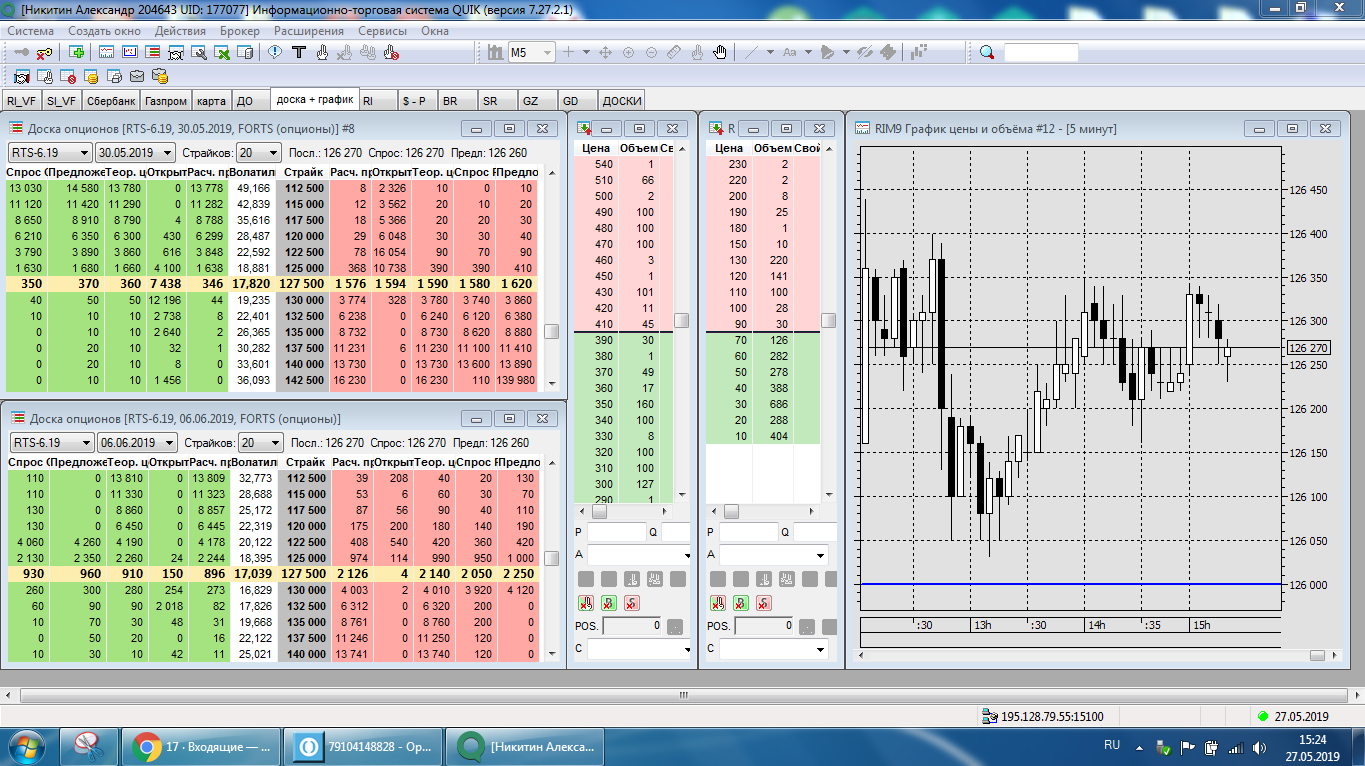Image resolution: width=1365 pixels, height=766 pixels.
Task: Click the P price field in R order book
Action: point(748,532)
